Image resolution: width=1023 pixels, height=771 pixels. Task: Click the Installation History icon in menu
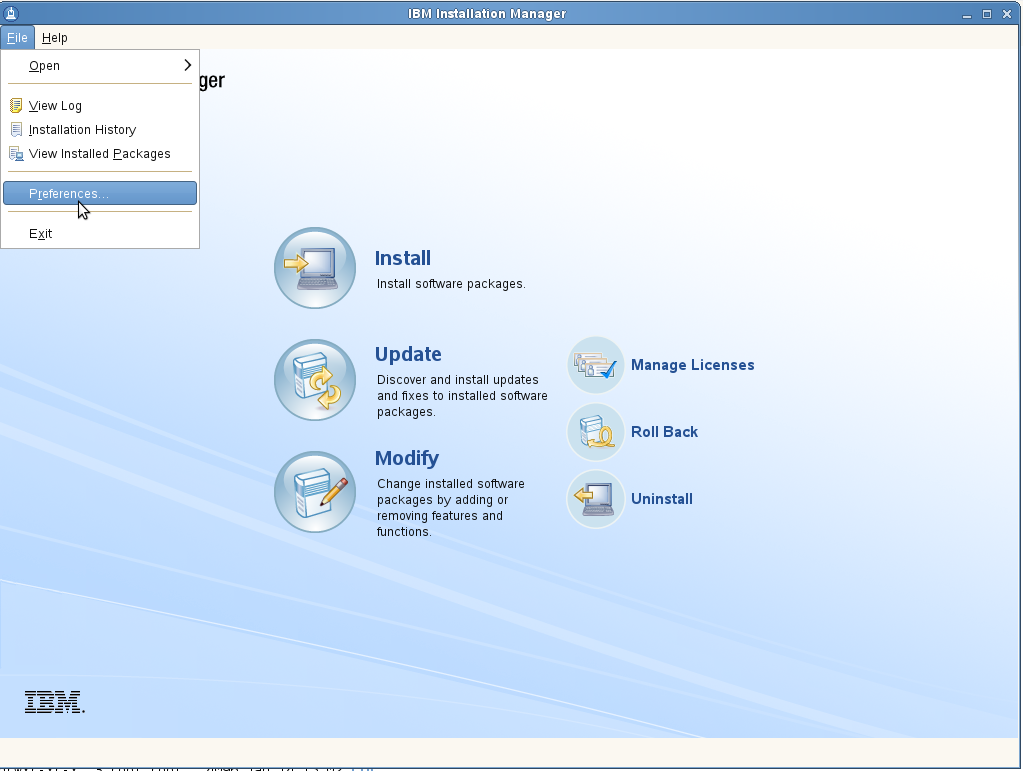(16, 130)
